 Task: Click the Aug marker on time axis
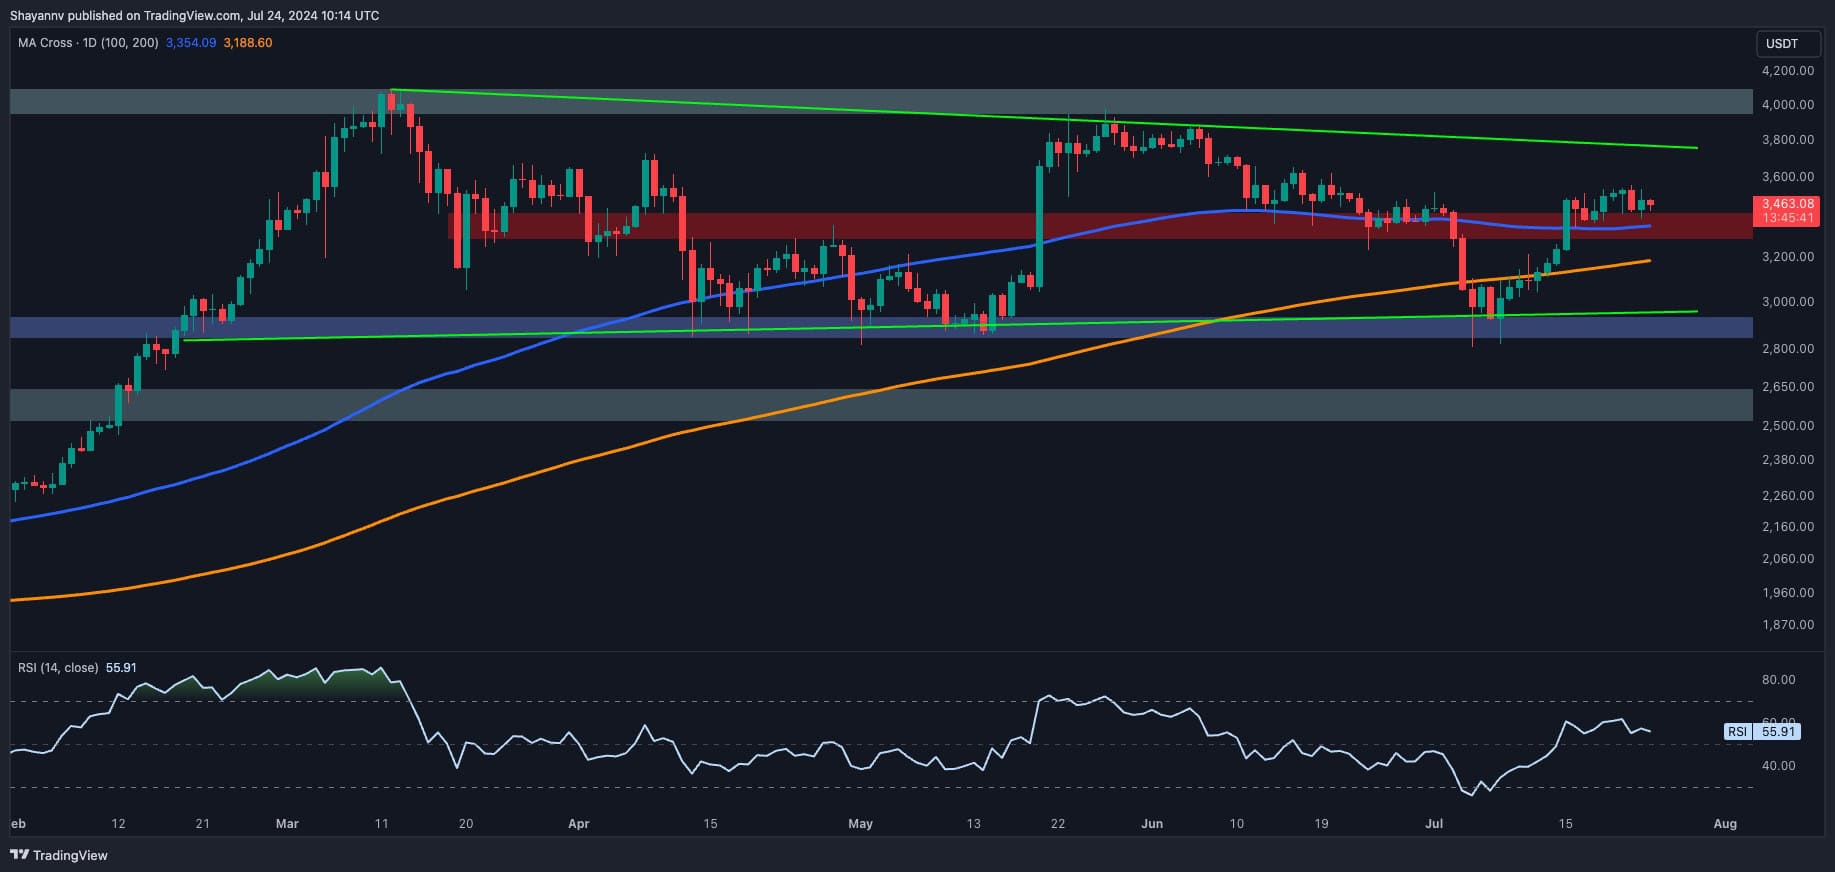(1724, 824)
